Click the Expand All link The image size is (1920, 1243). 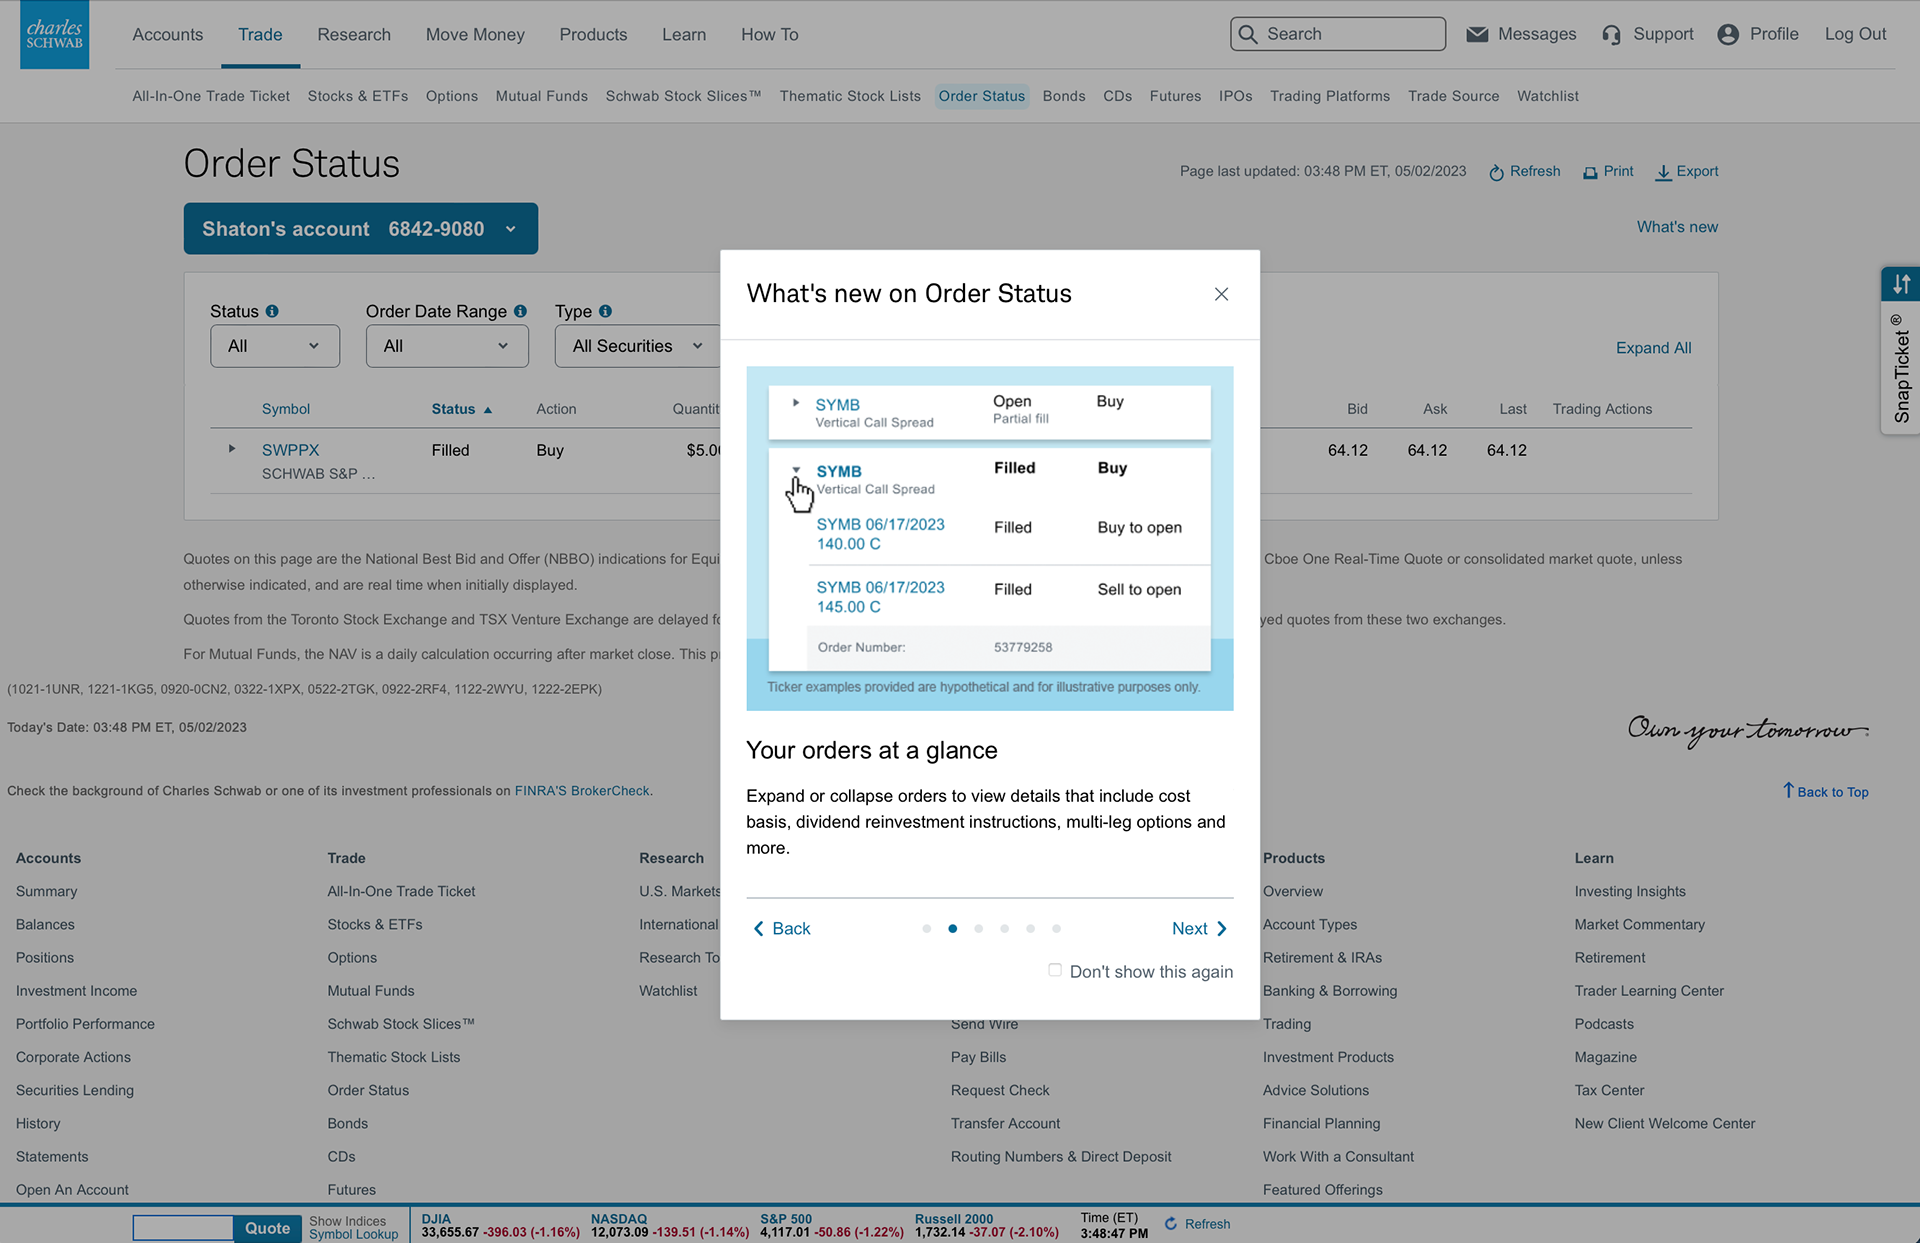point(1654,348)
